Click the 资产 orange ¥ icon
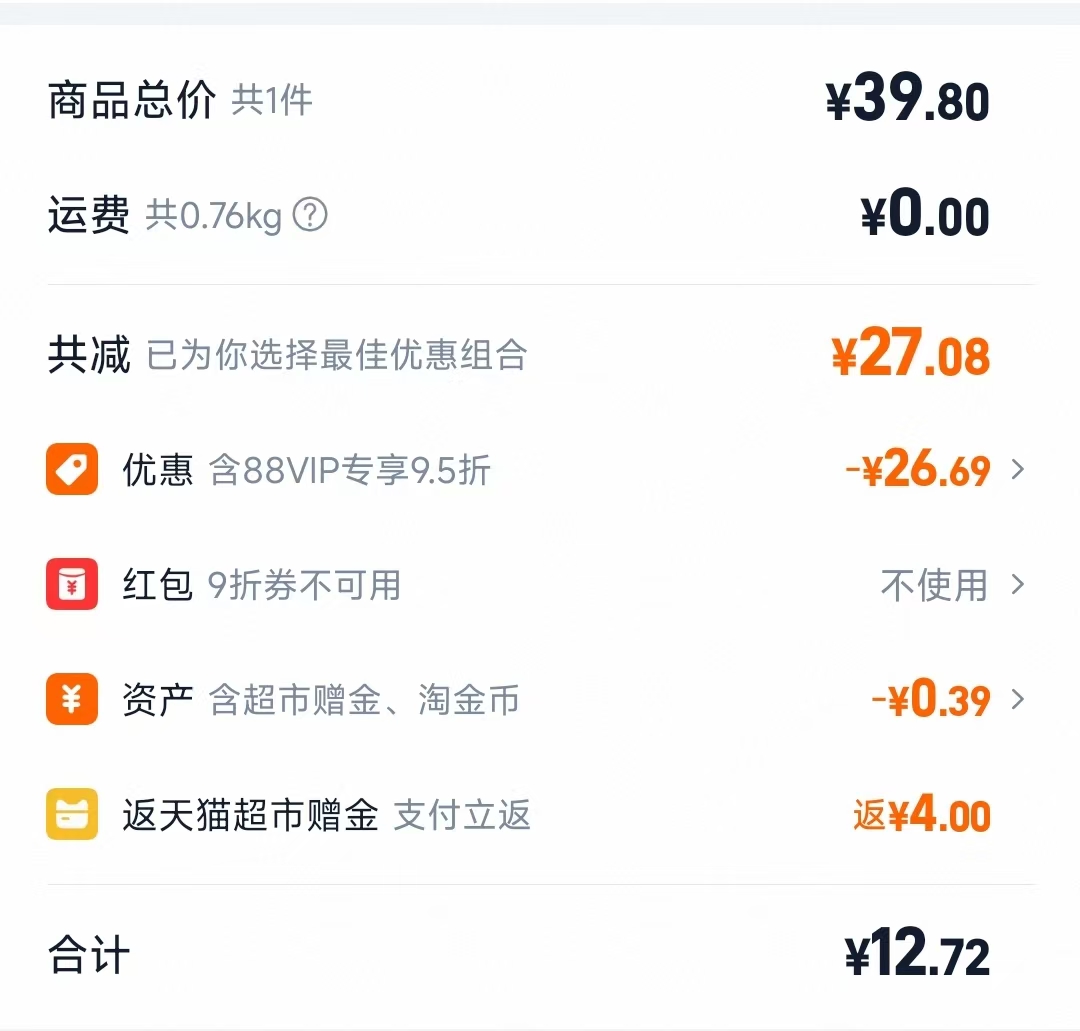 pos(70,701)
